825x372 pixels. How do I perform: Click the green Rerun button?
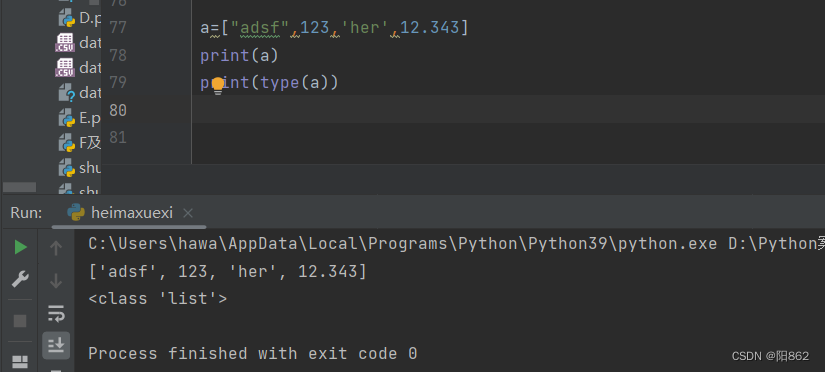(x=20, y=247)
